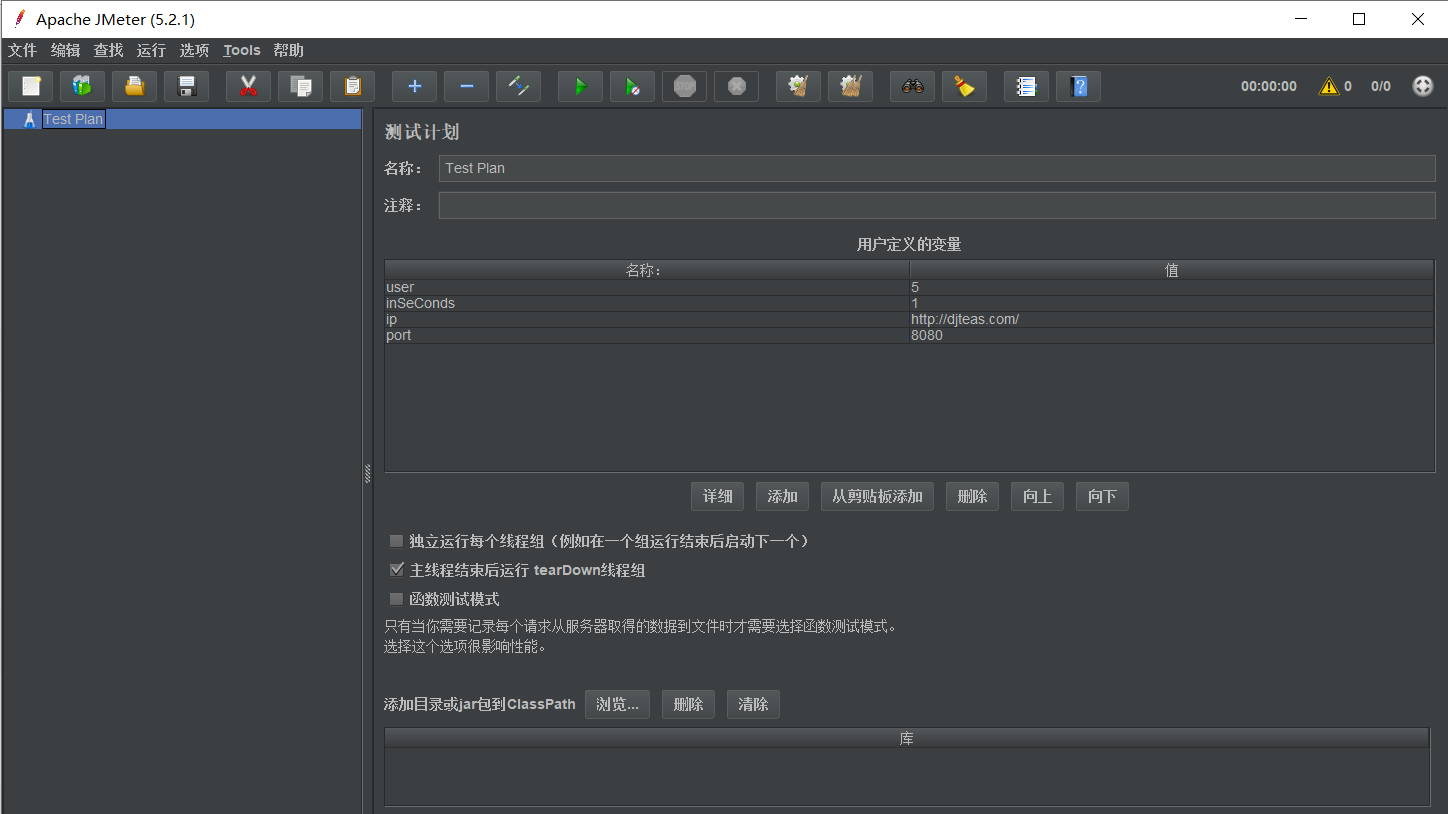Select the user variable name cell
1448x814 pixels.
point(647,287)
